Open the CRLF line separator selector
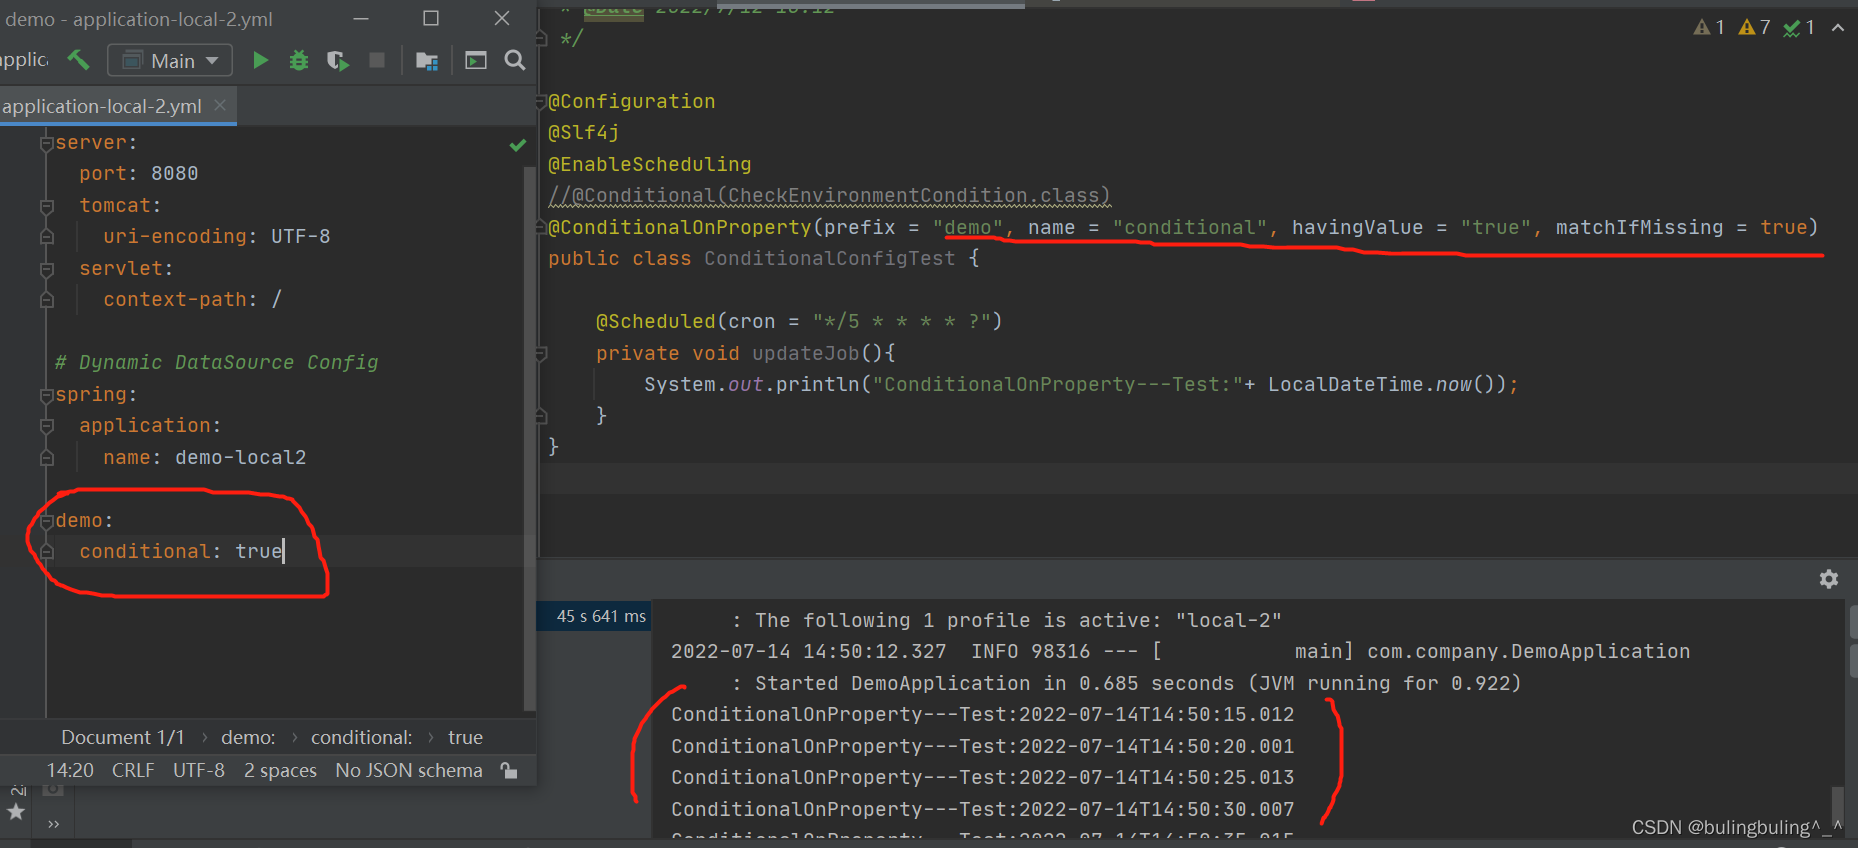1858x848 pixels. [x=133, y=770]
